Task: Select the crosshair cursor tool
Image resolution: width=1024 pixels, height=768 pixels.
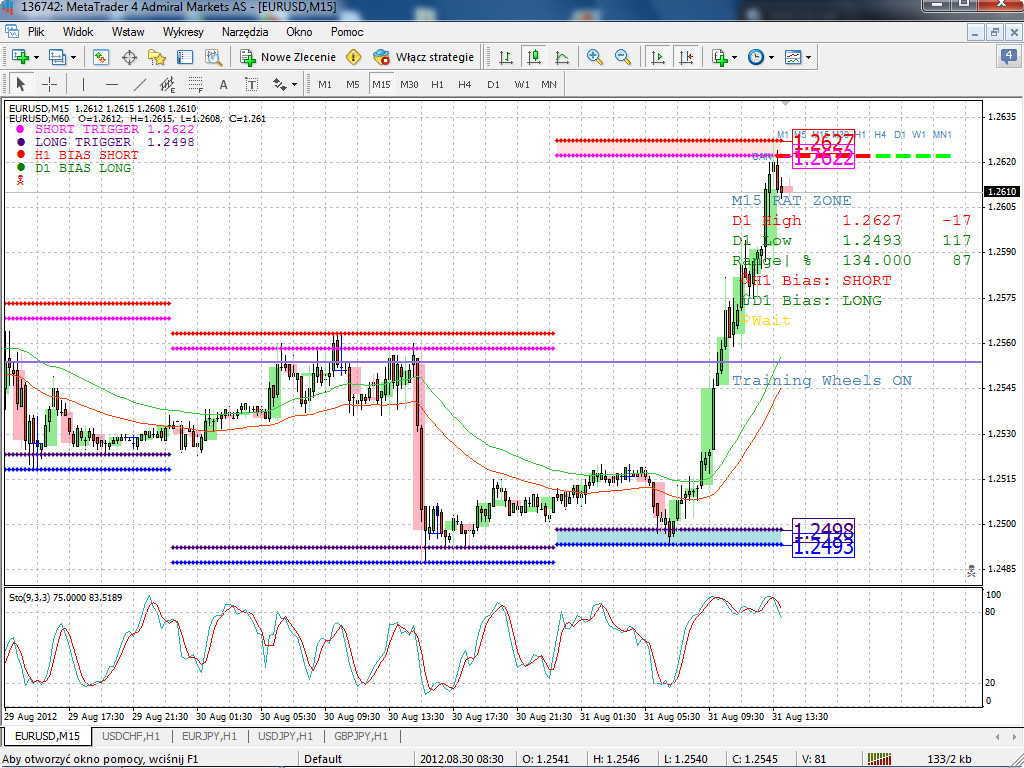Action: click(49, 84)
